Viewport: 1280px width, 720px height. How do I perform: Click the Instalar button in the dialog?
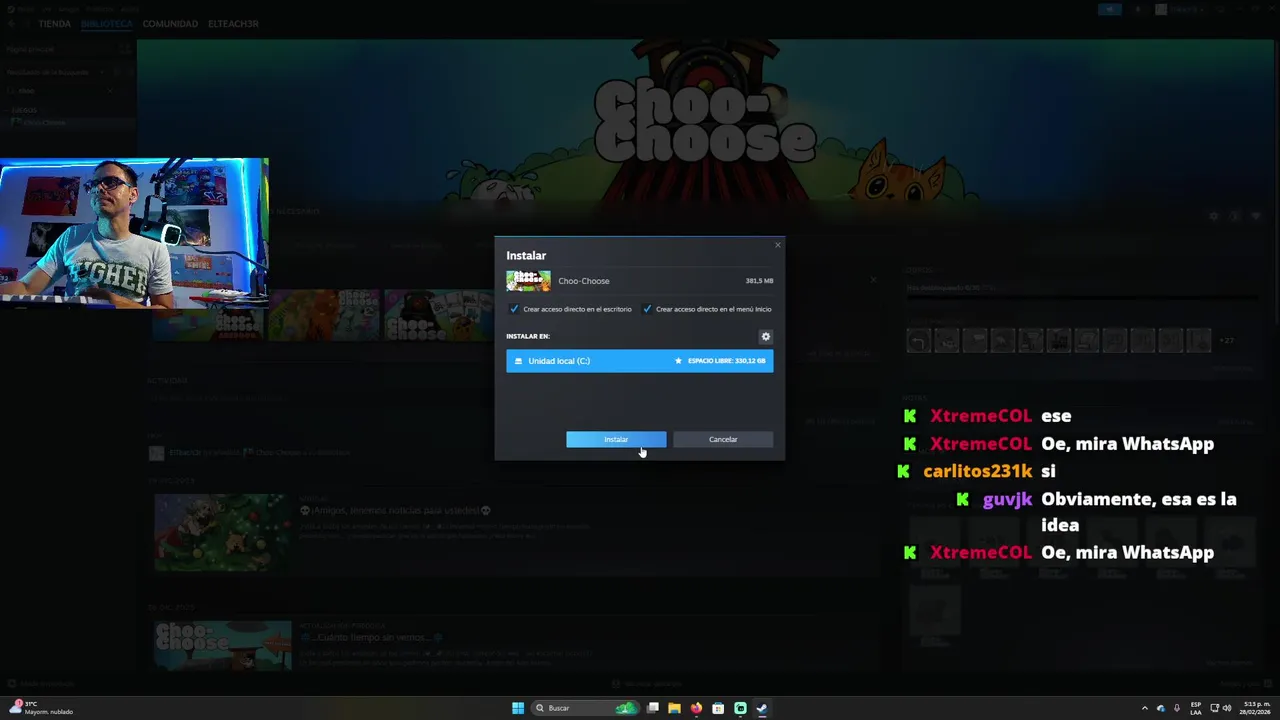pos(616,439)
